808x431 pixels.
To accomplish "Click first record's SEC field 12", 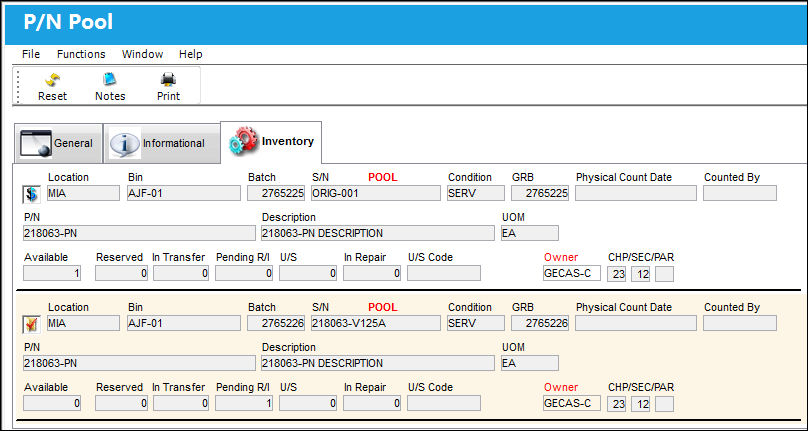I will (x=641, y=274).
